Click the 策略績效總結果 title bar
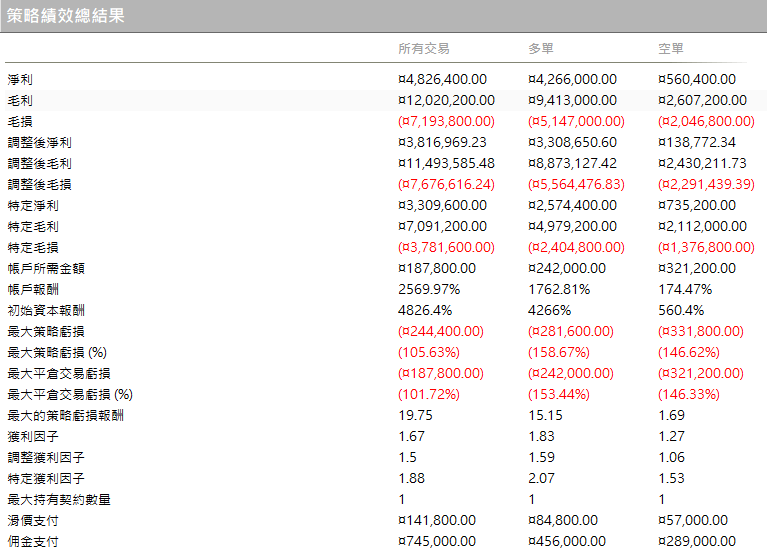This screenshot has width=767, height=556. pos(66,16)
